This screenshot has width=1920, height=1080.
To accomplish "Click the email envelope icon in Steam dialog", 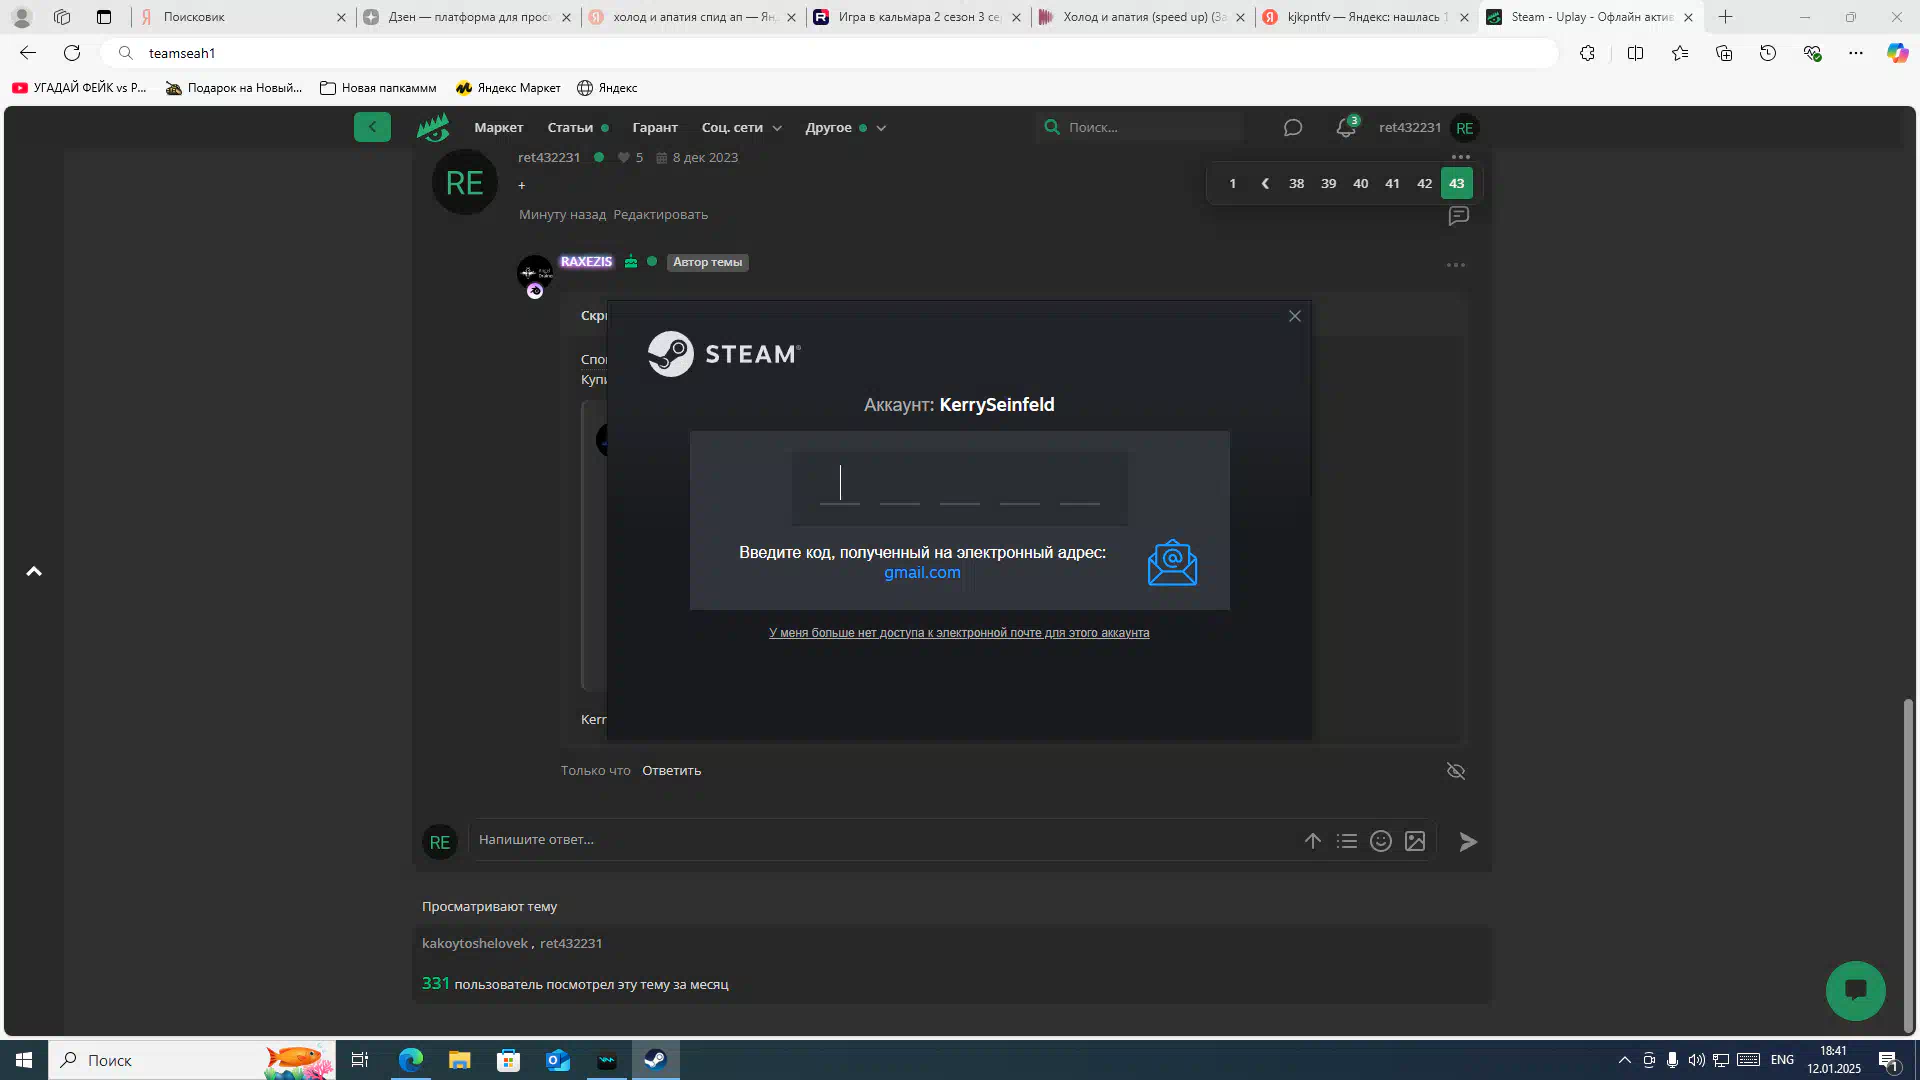I will [1172, 563].
